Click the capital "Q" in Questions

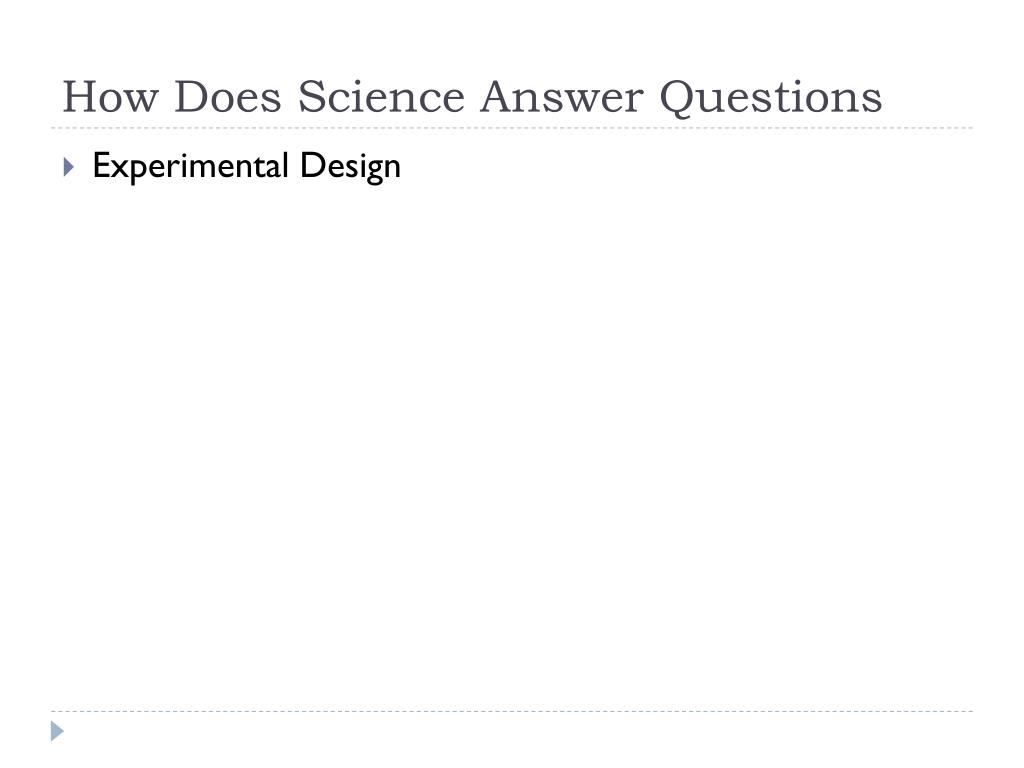(x=679, y=100)
